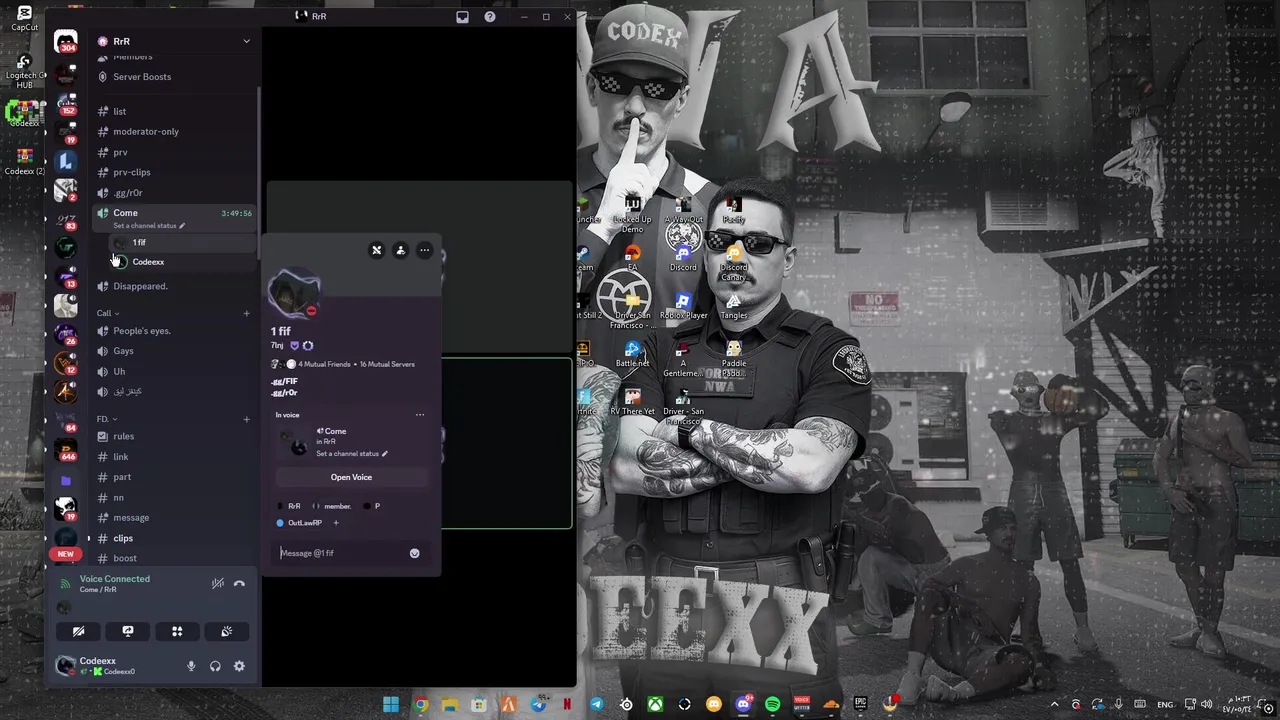1280x720 pixels.
Task: Open the RrR server header dropdown
Action: point(174,41)
